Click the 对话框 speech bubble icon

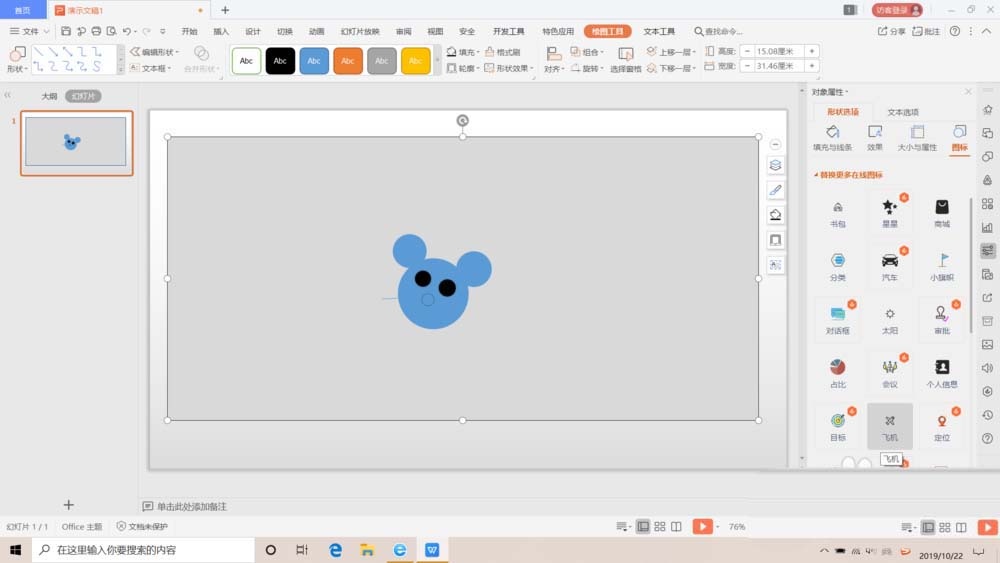click(x=837, y=315)
